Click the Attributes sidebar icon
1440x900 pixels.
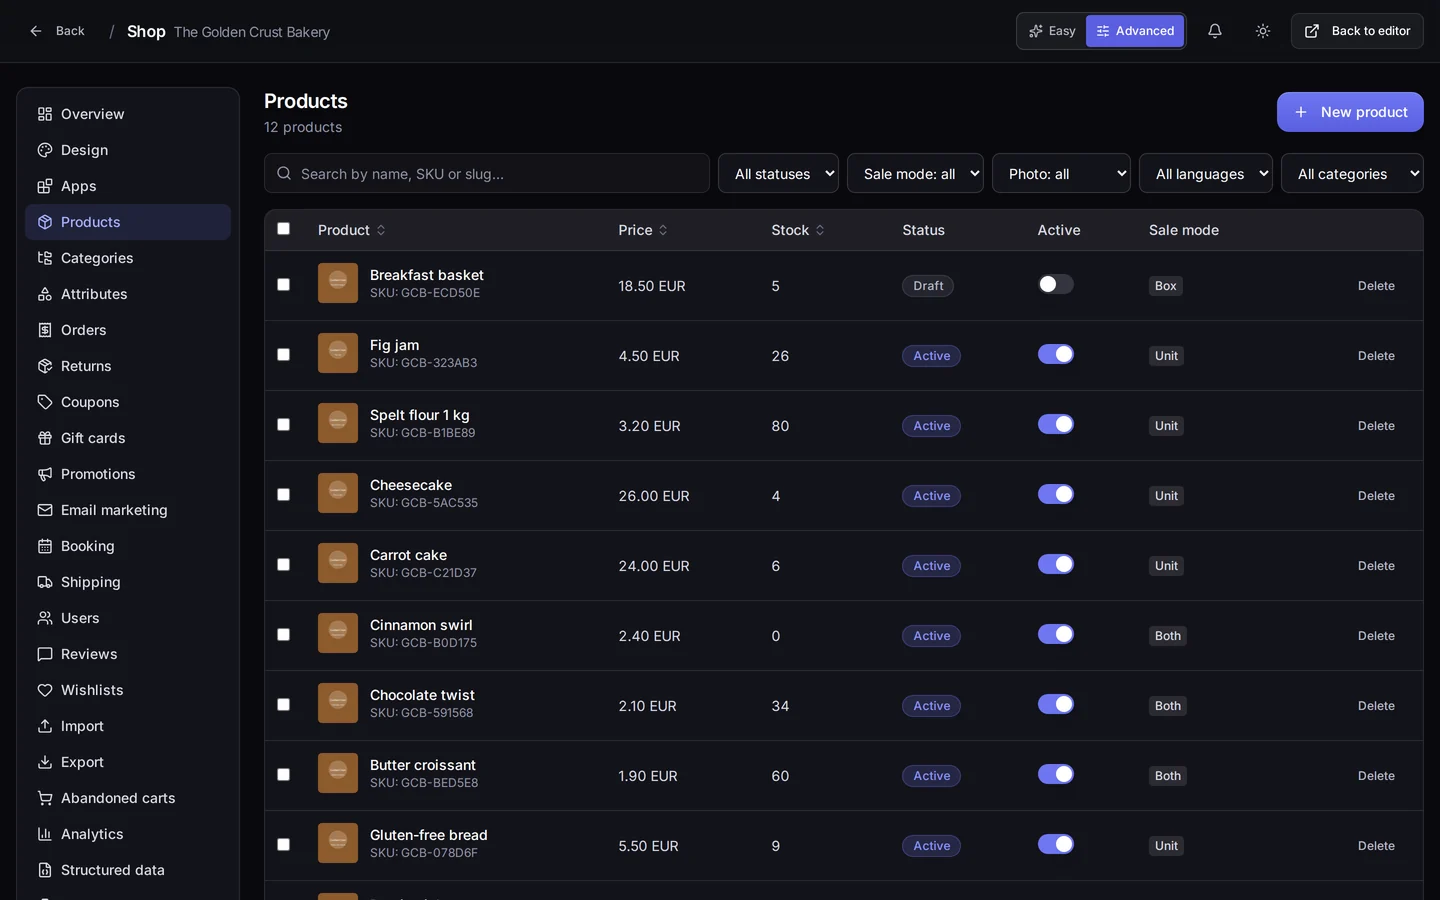coord(45,294)
